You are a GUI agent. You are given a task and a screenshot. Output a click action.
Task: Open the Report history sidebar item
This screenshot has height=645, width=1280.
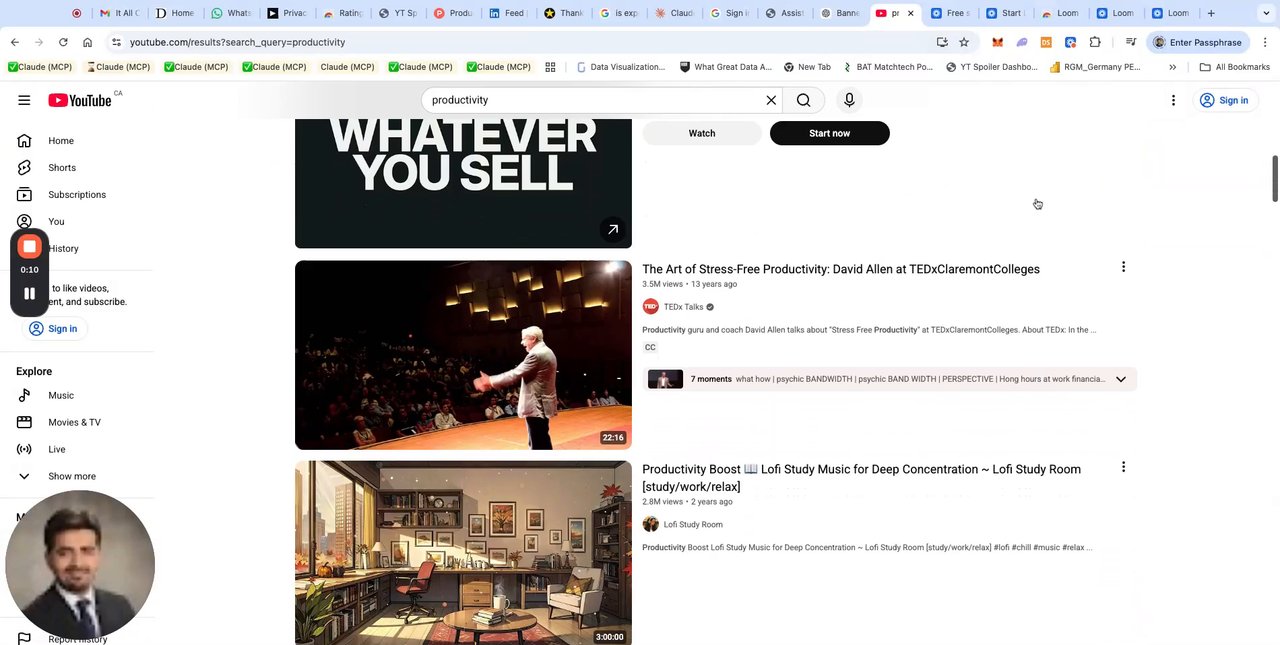pyautogui.click(x=78, y=639)
